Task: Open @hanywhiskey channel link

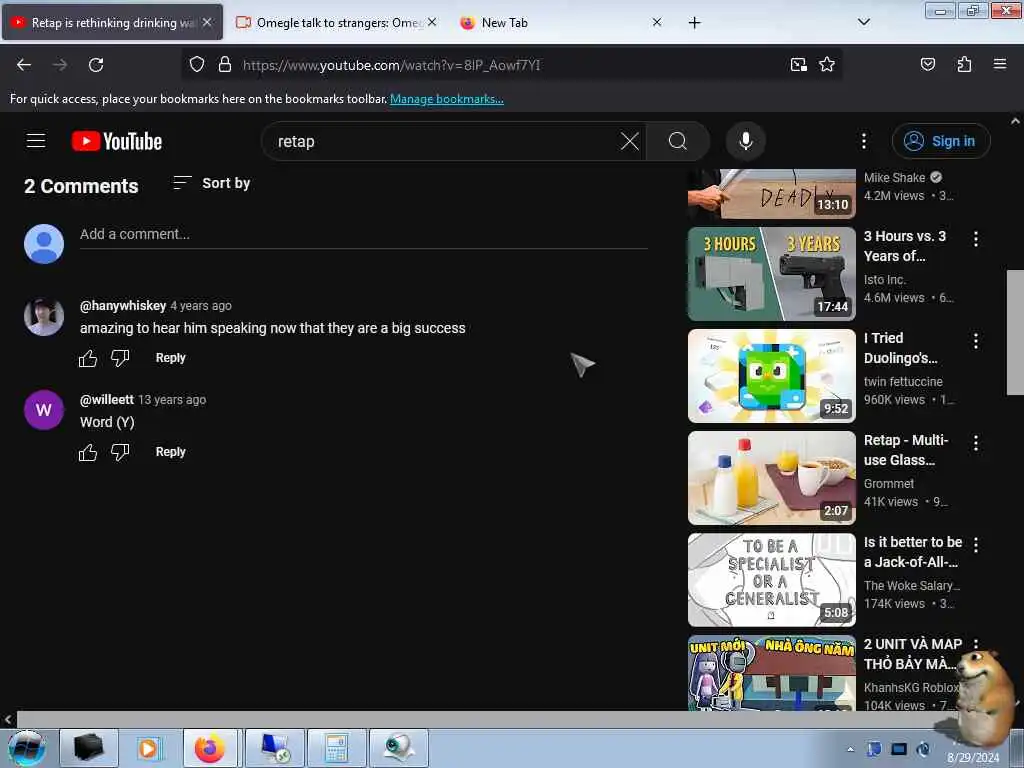Action: (x=123, y=306)
